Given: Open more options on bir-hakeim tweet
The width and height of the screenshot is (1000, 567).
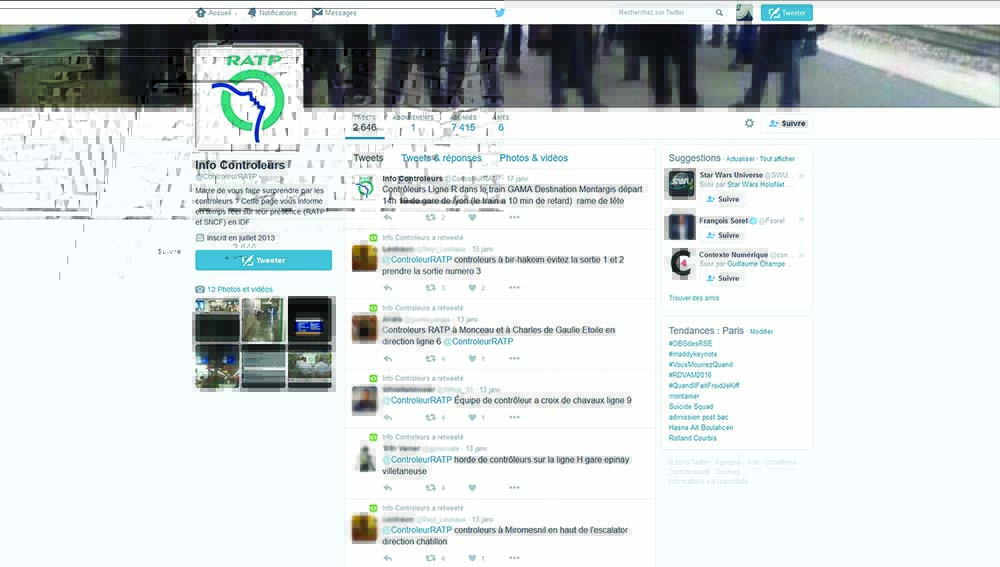Looking at the screenshot, I should click(x=514, y=288).
